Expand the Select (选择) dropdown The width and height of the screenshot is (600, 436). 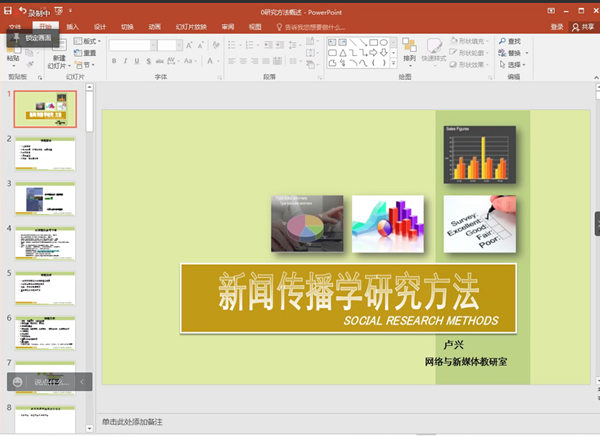click(x=513, y=65)
